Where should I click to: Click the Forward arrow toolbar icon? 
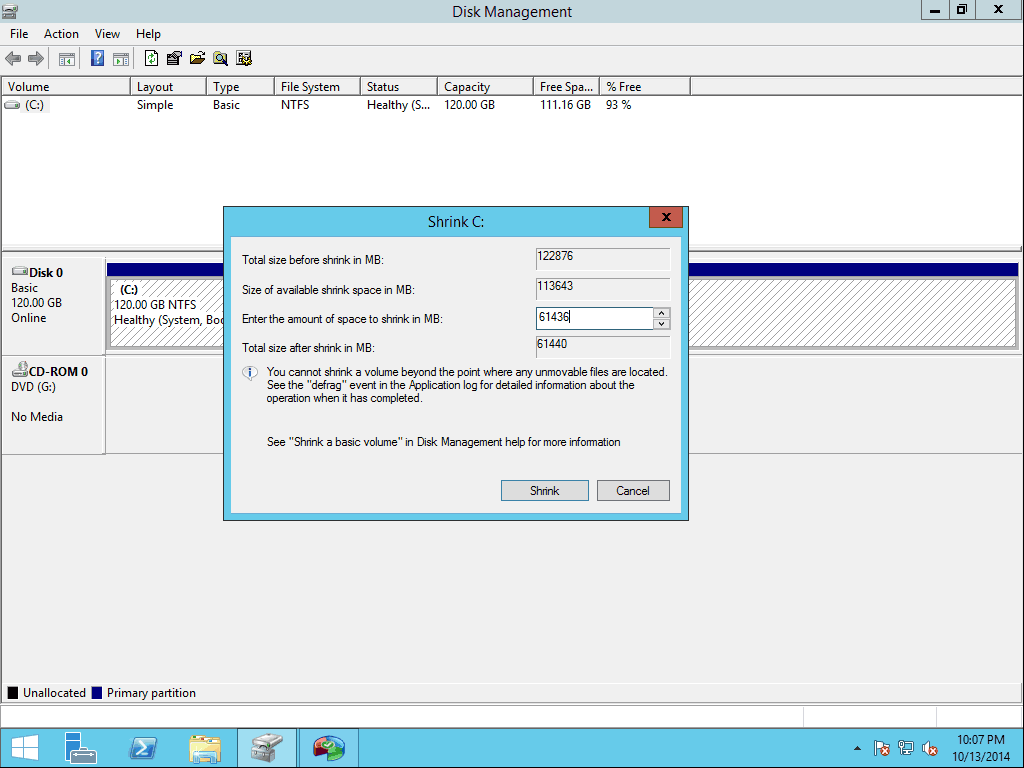[36, 59]
